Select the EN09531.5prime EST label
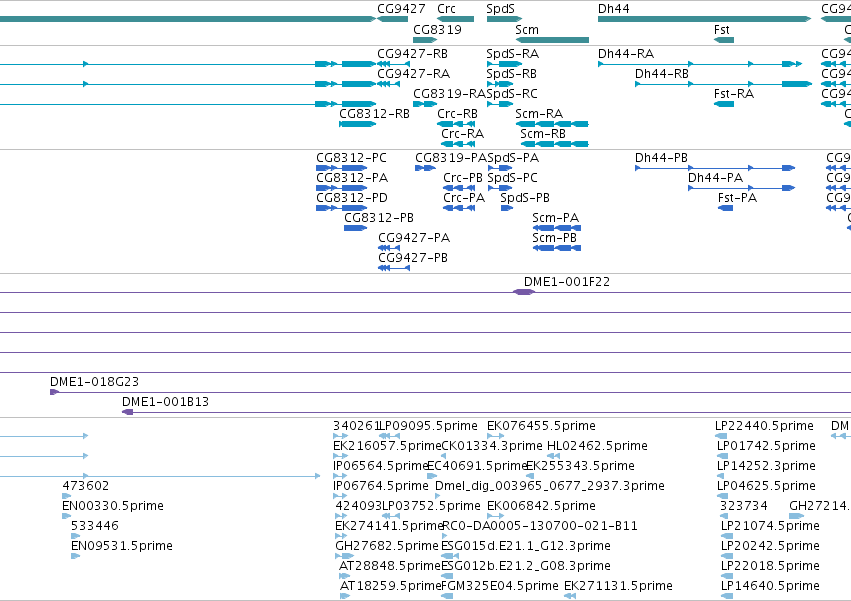 pos(122,547)
